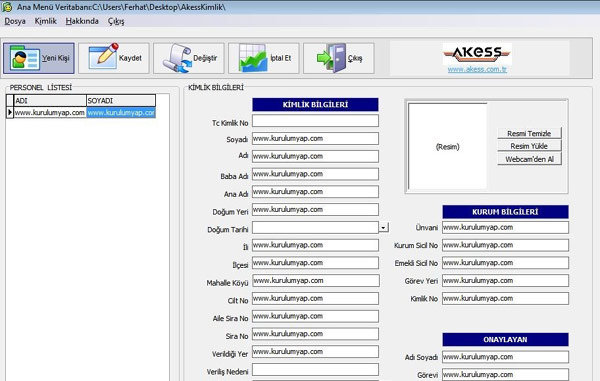Click the Adı input field
This screenshot has height=381, width=600.
315,156
